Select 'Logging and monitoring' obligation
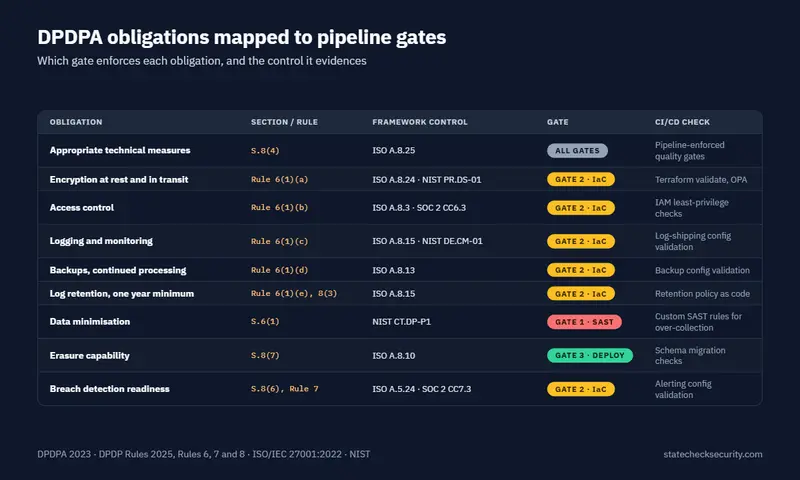The height and width of the screenshot is (480, 800). (x=101, y=241)
